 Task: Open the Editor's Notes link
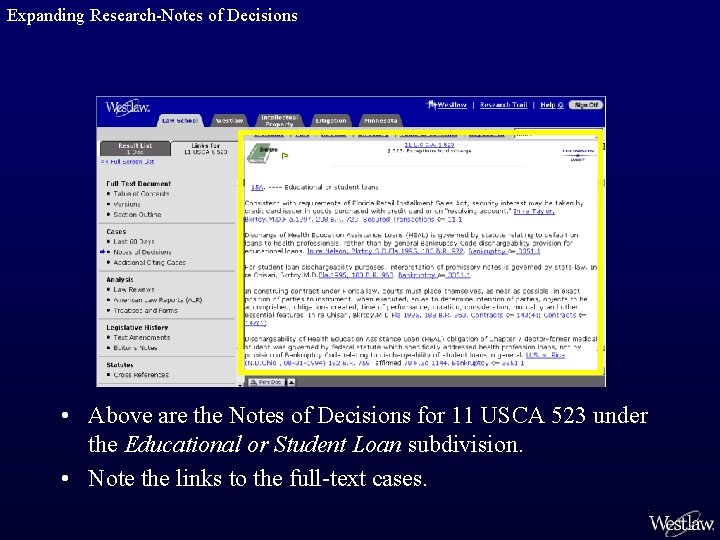pos(135,348)
